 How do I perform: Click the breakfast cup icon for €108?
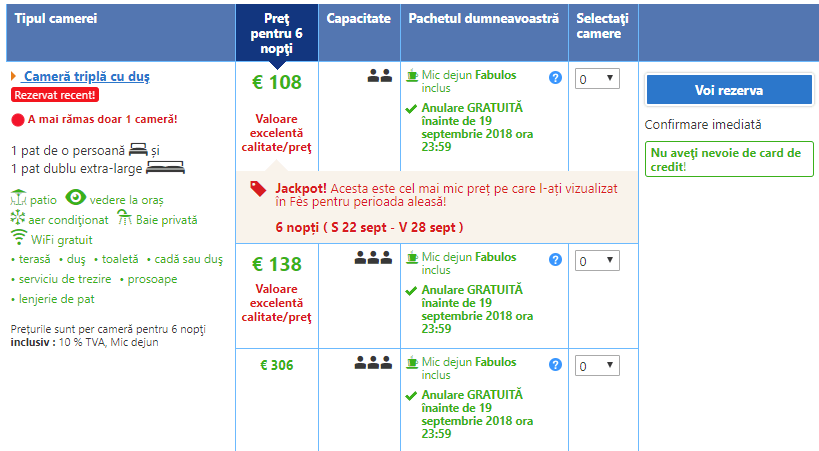412,75
